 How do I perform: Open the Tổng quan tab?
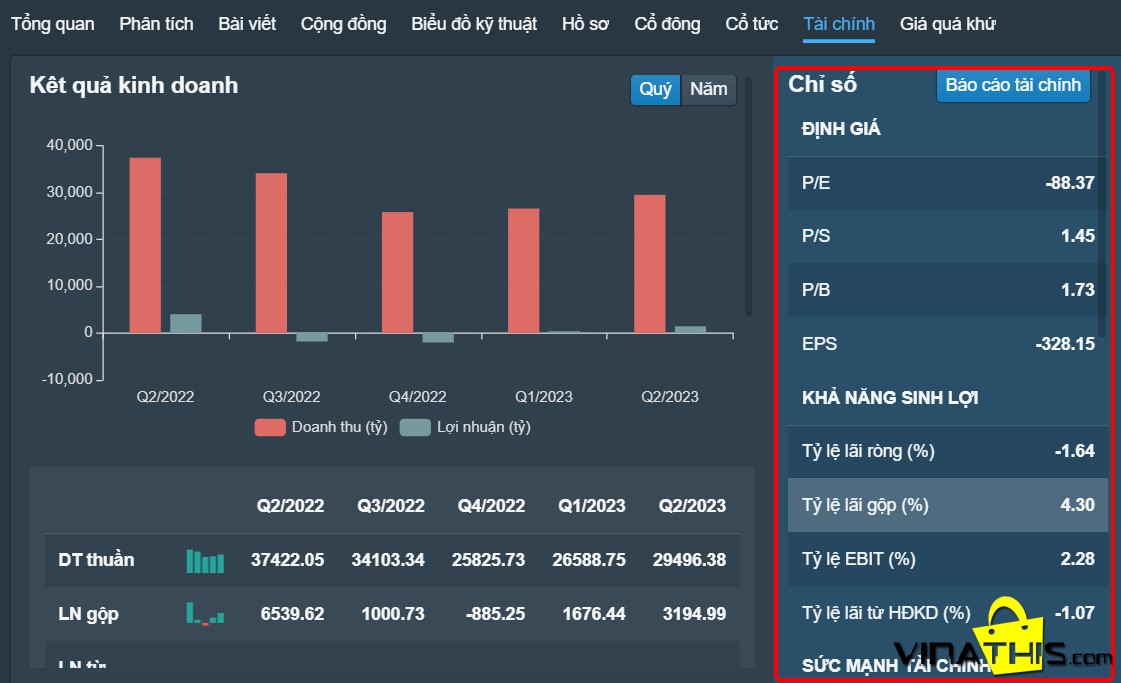point(53,24)
